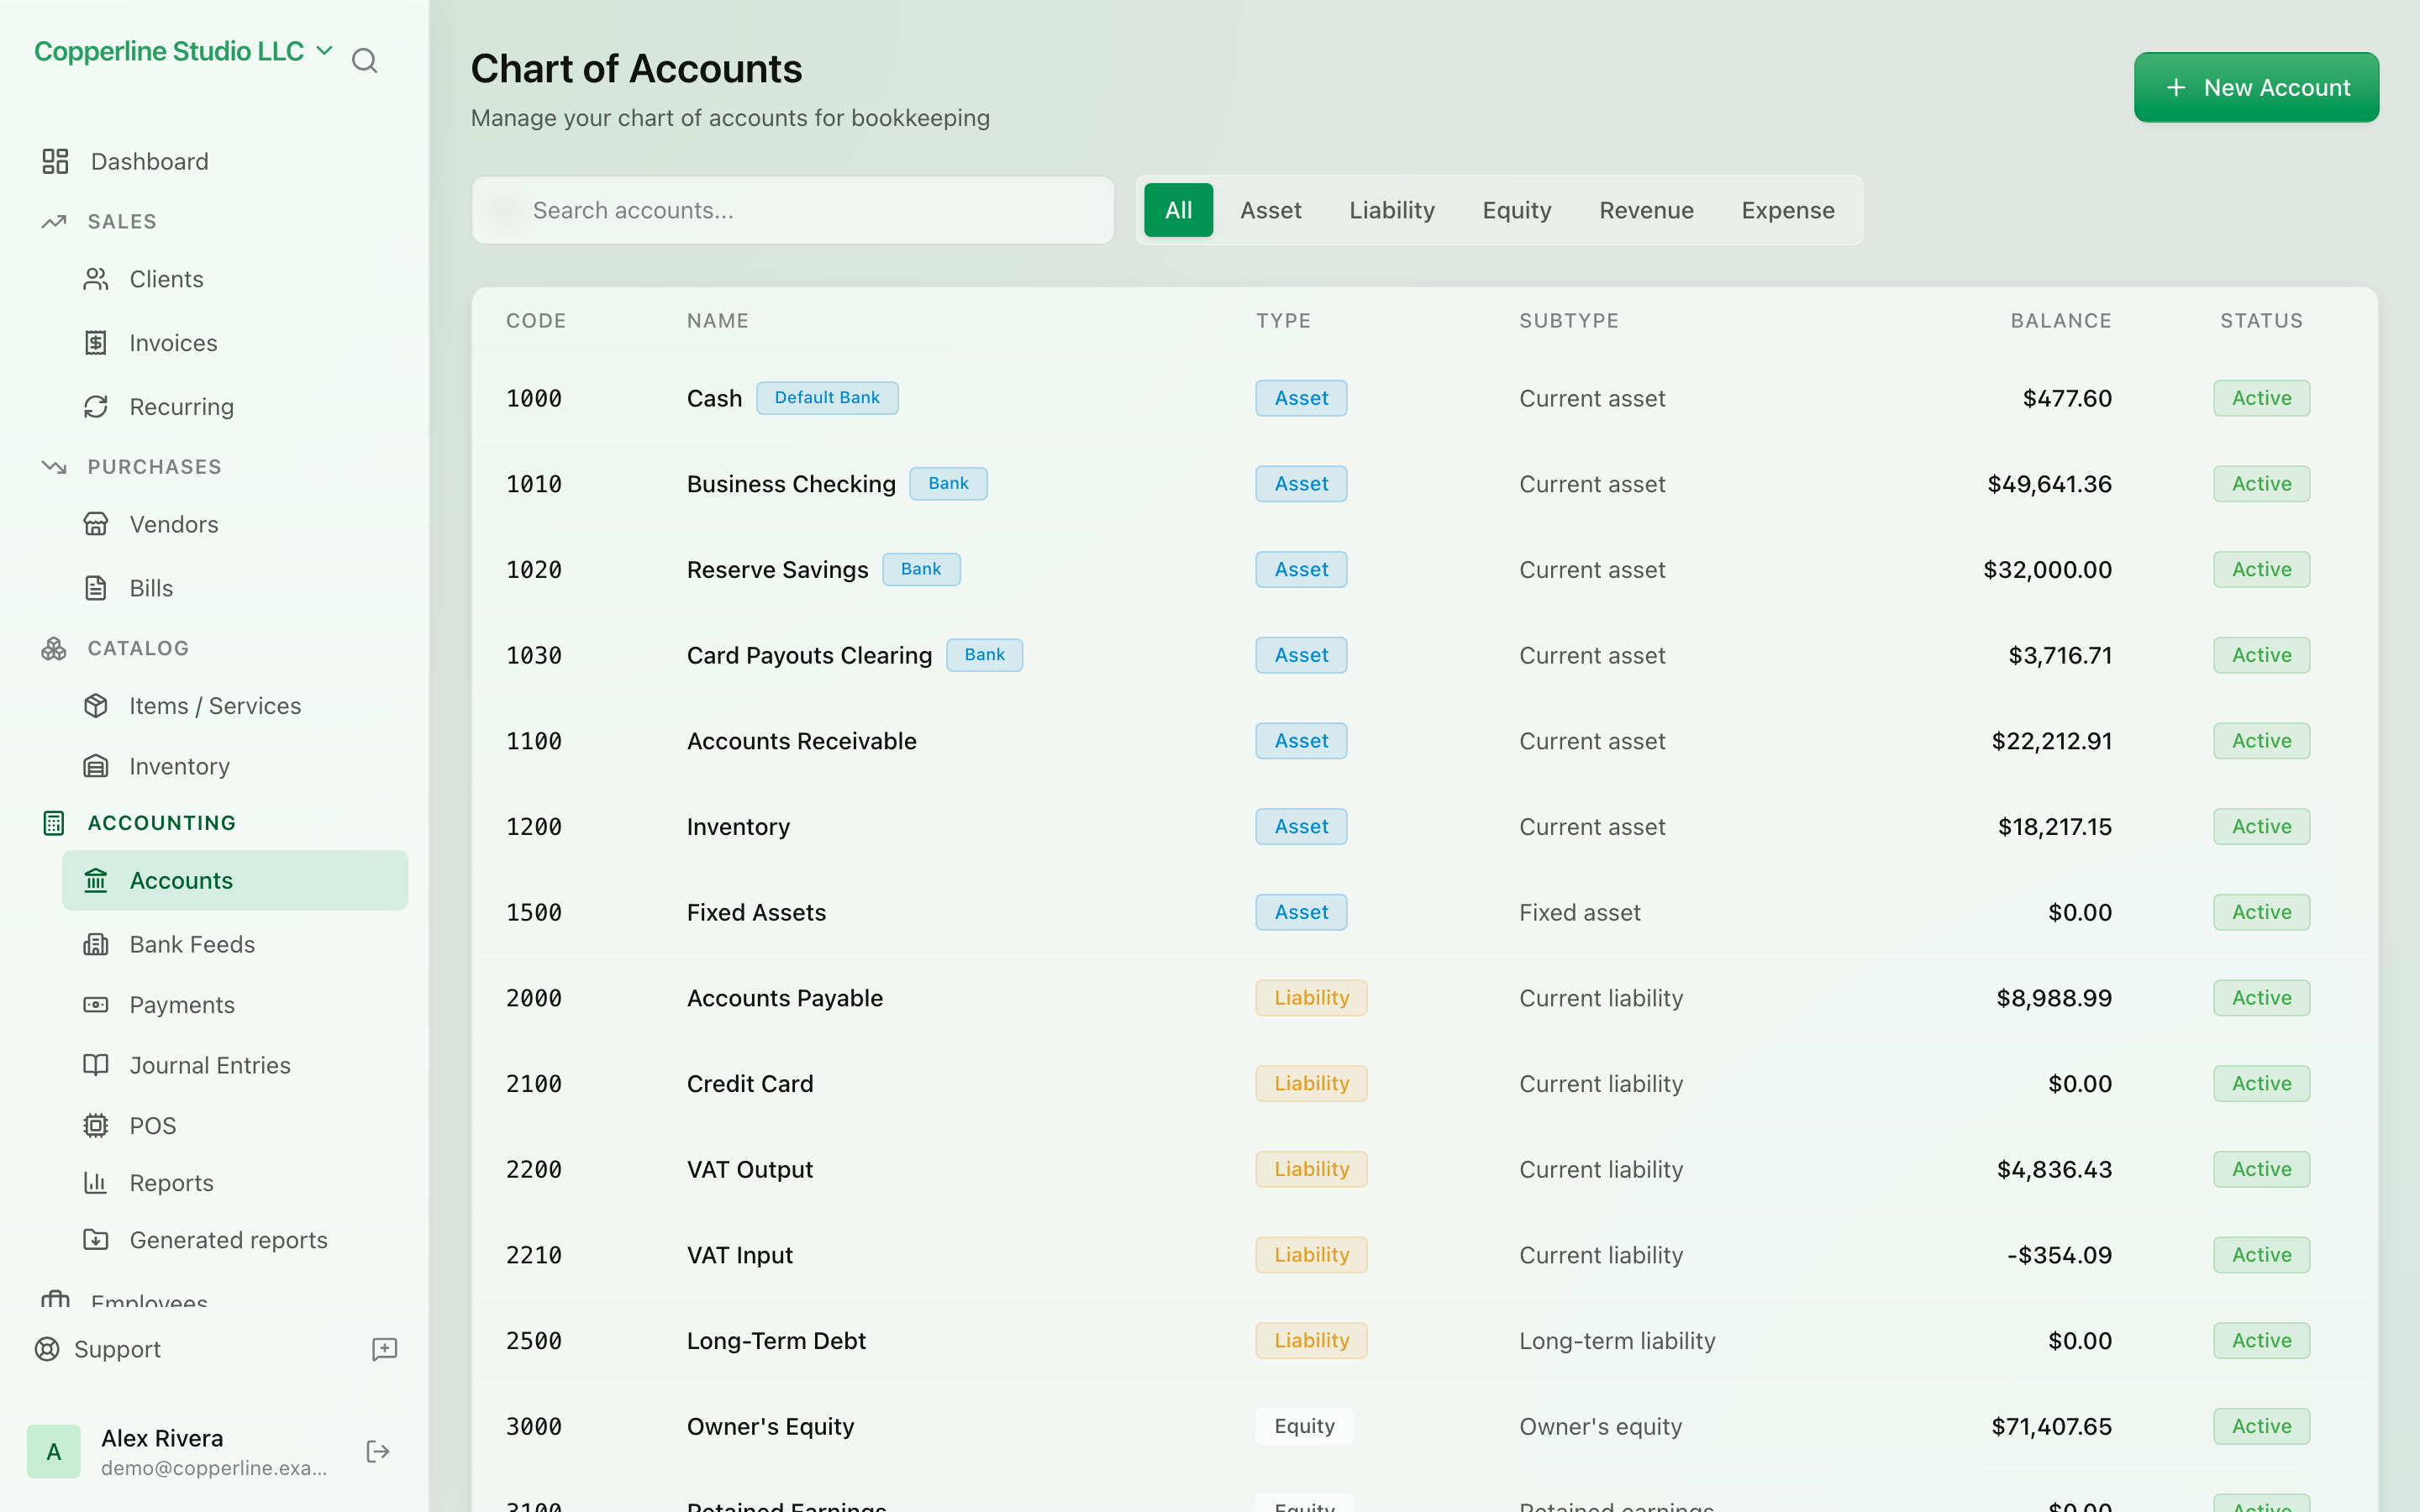Image resolution: width=2420 pixels, height=1512 pixels.
Task: Click the Payments banknote icon
Action: coord(96,1005)
